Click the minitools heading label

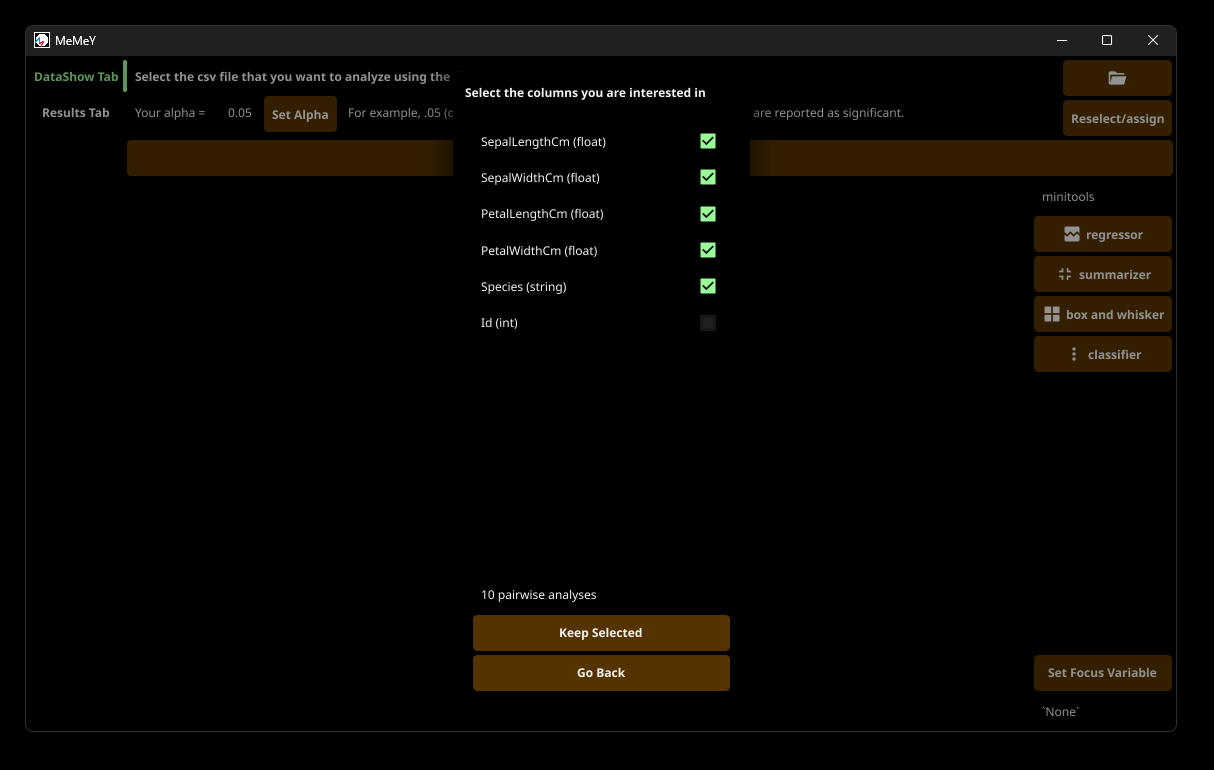tap(1068, 197)
